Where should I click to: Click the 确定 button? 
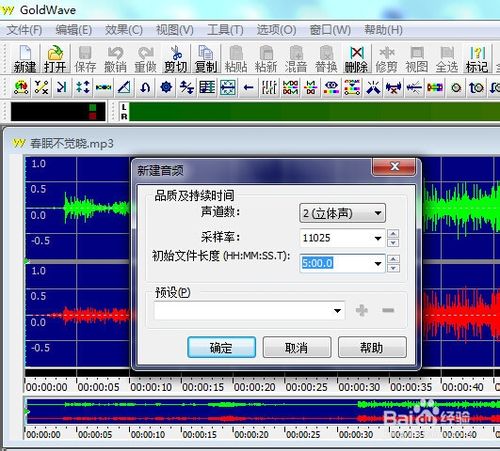[221, 347]
